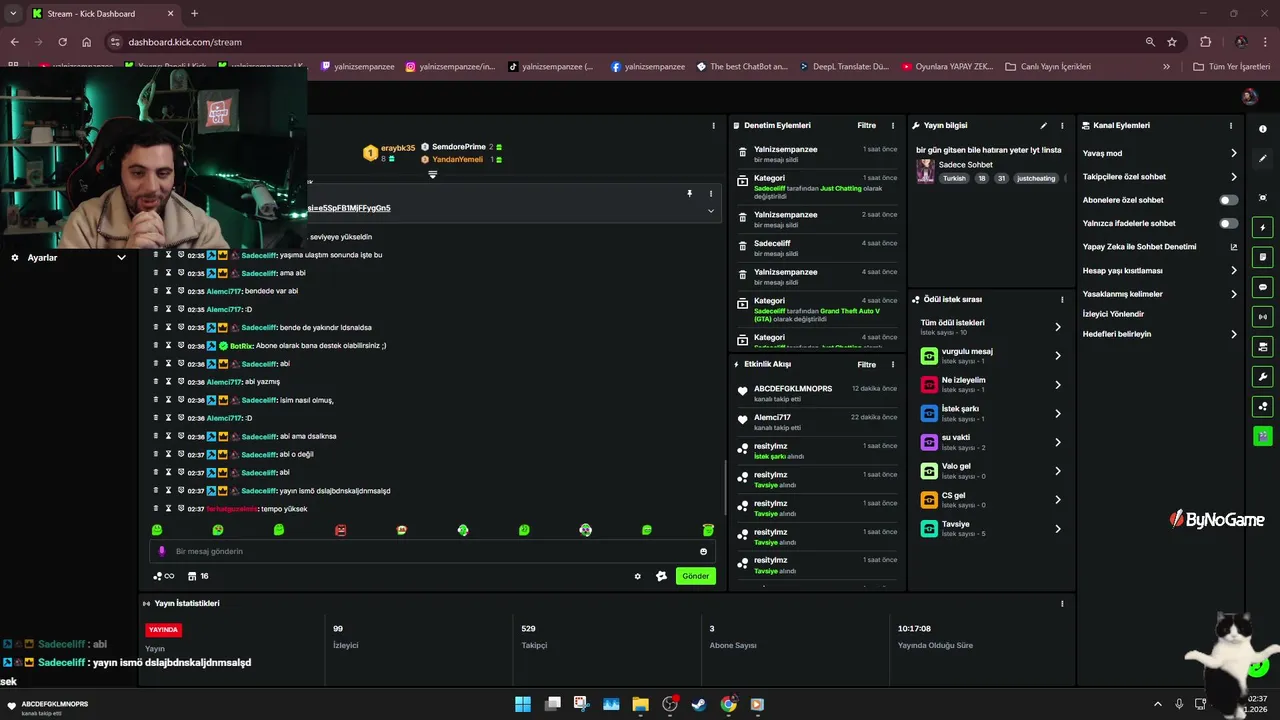
Task: Open the speech bubble sidebar widget
Action: pyautogui.click(x=1262, y=287)
